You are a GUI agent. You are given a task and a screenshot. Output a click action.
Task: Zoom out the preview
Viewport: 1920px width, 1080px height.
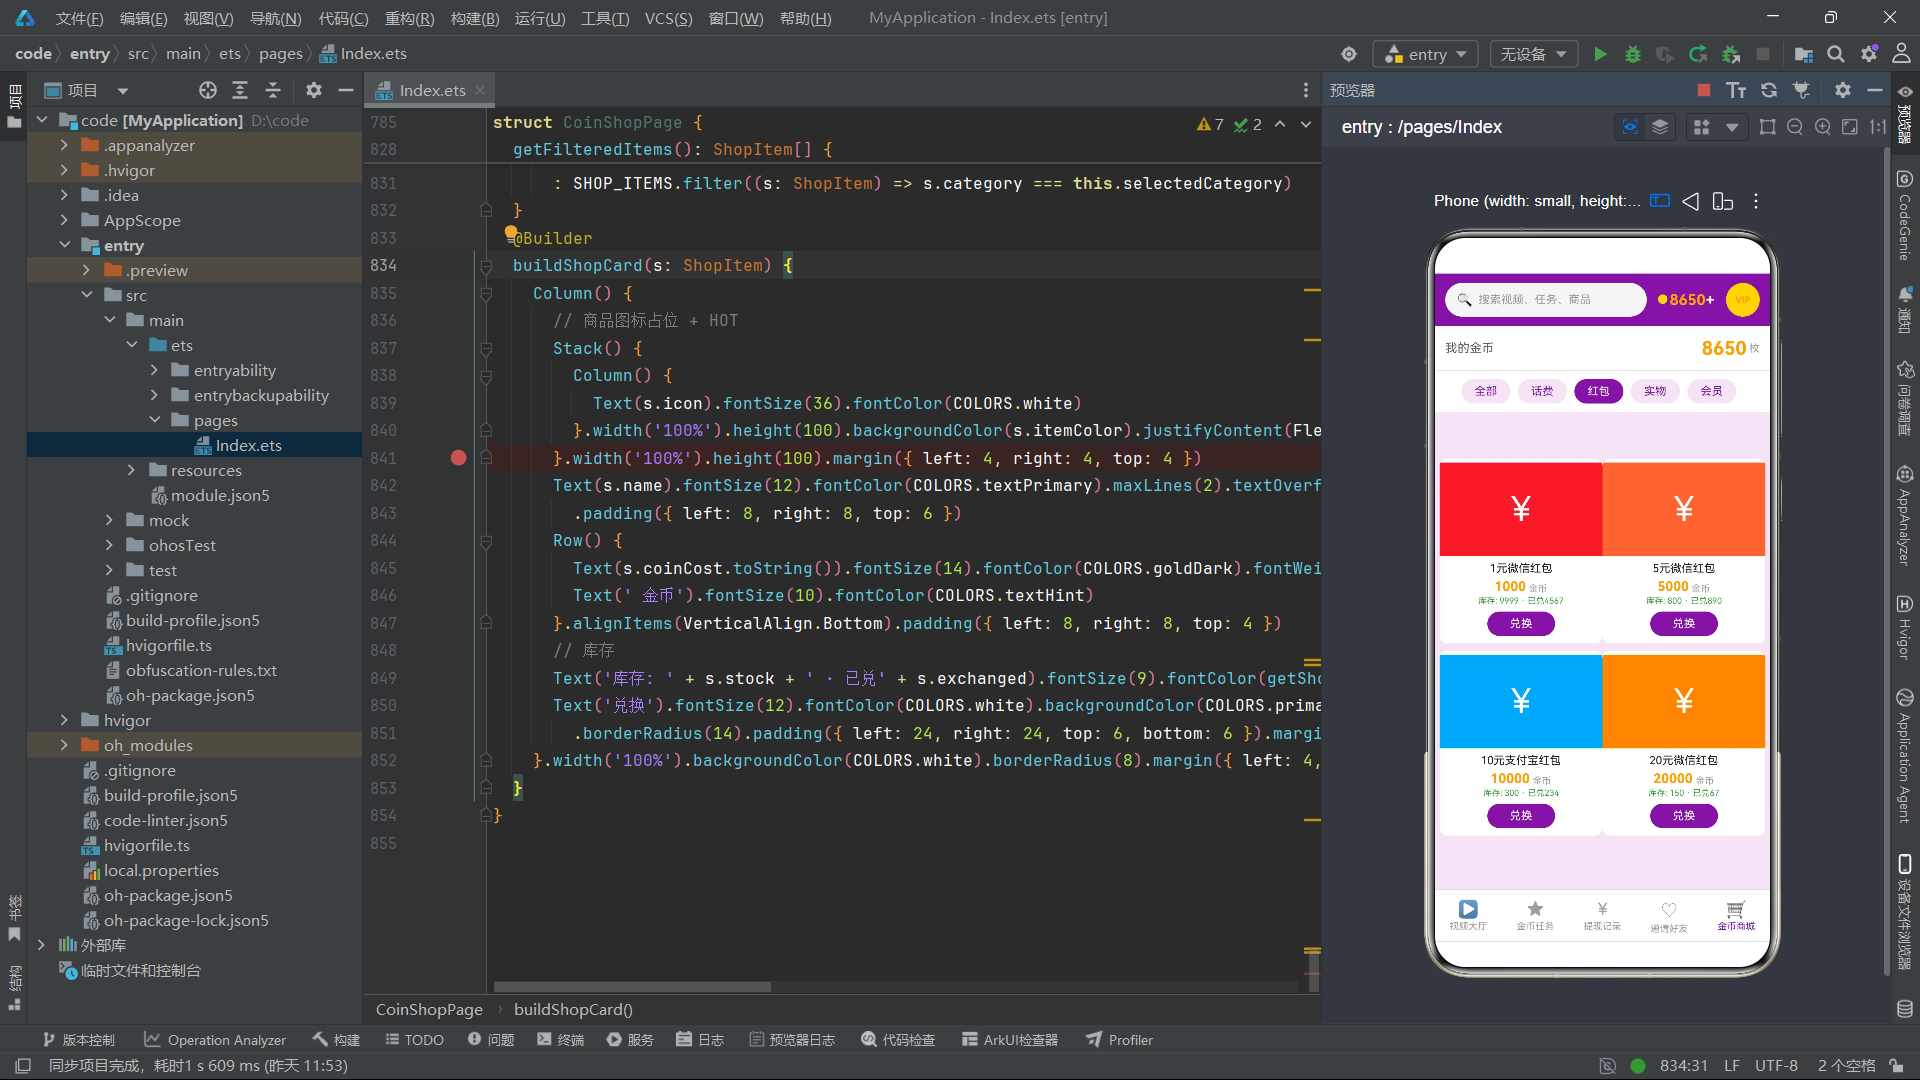pyautogui.click(x=1795, y=127)
